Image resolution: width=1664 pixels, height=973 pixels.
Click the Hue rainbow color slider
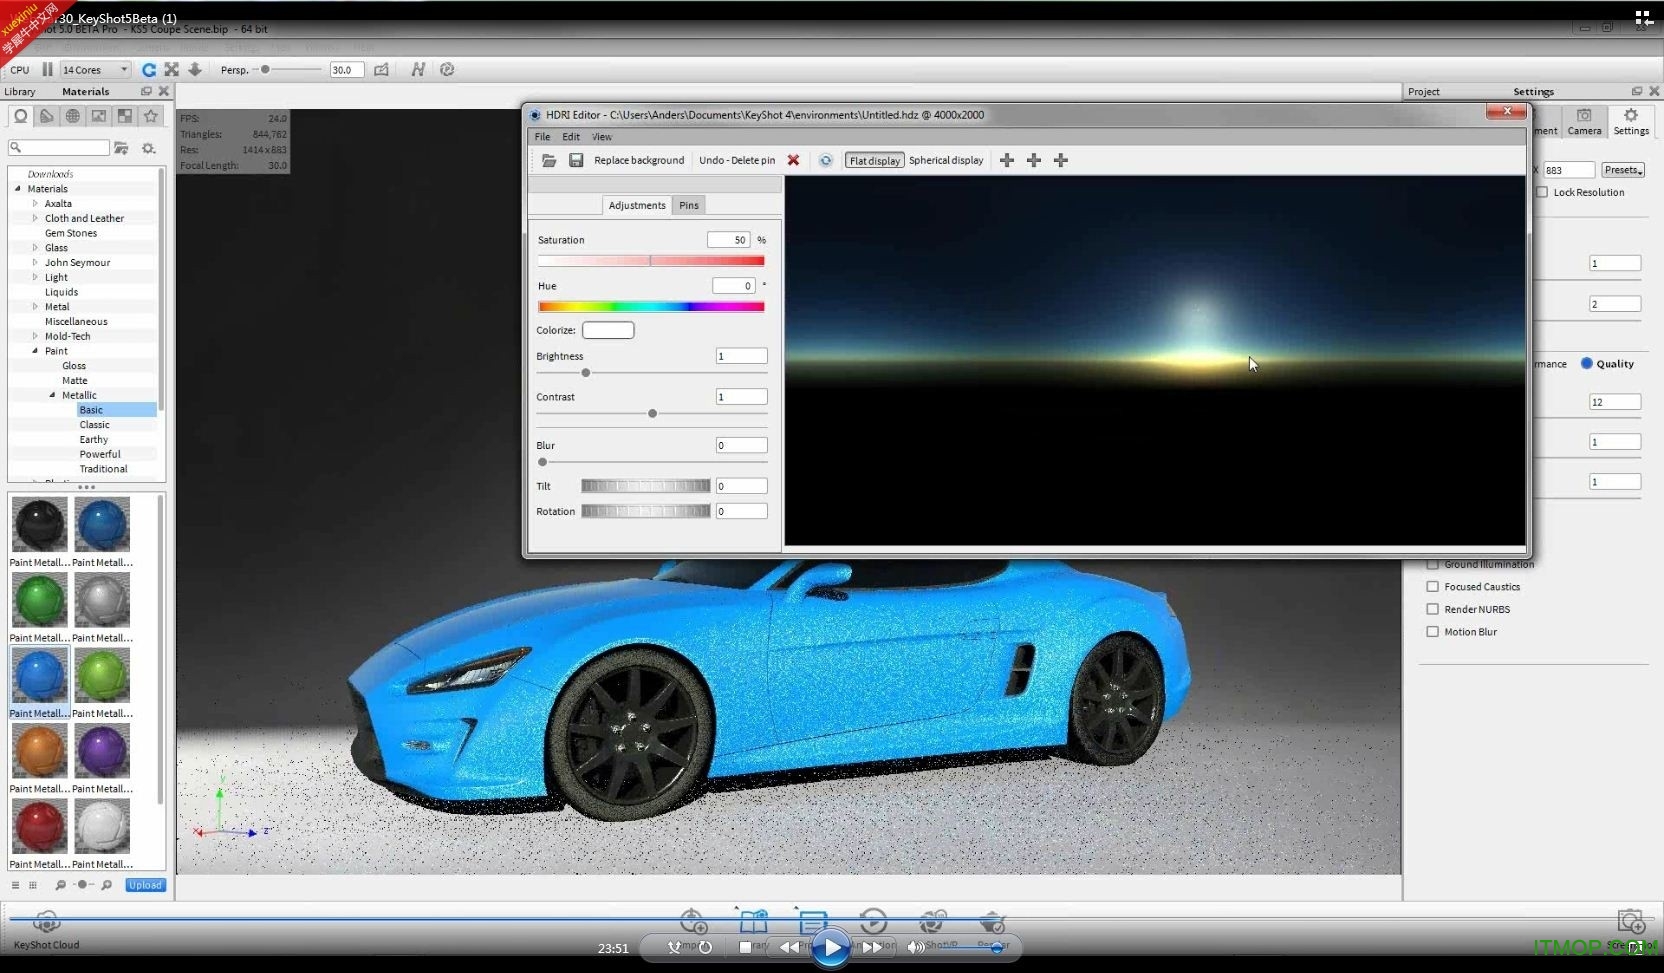click(x=651, y=307)
